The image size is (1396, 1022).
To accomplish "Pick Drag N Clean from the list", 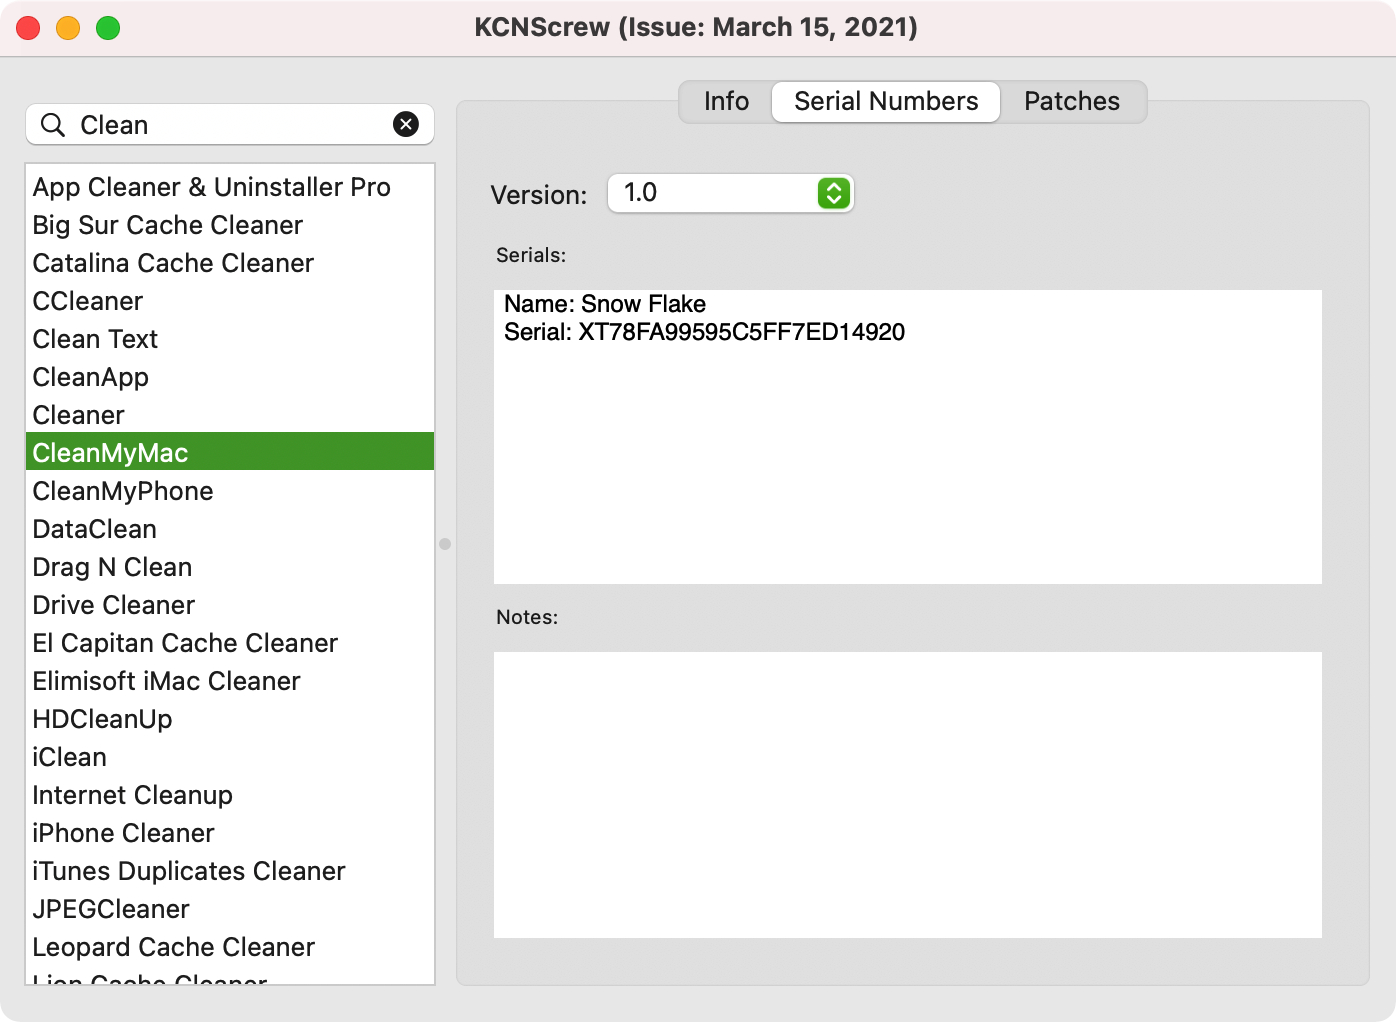I will 112,567.
